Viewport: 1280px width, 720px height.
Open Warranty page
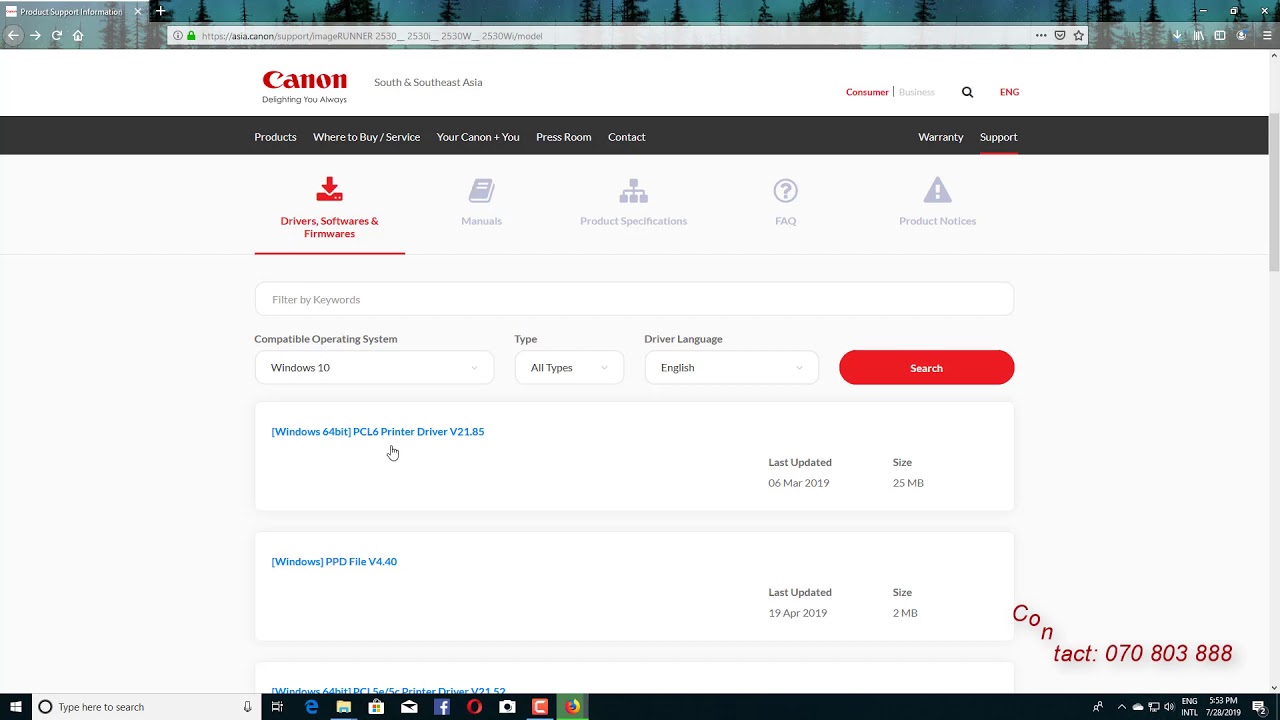tap(940, 137)
